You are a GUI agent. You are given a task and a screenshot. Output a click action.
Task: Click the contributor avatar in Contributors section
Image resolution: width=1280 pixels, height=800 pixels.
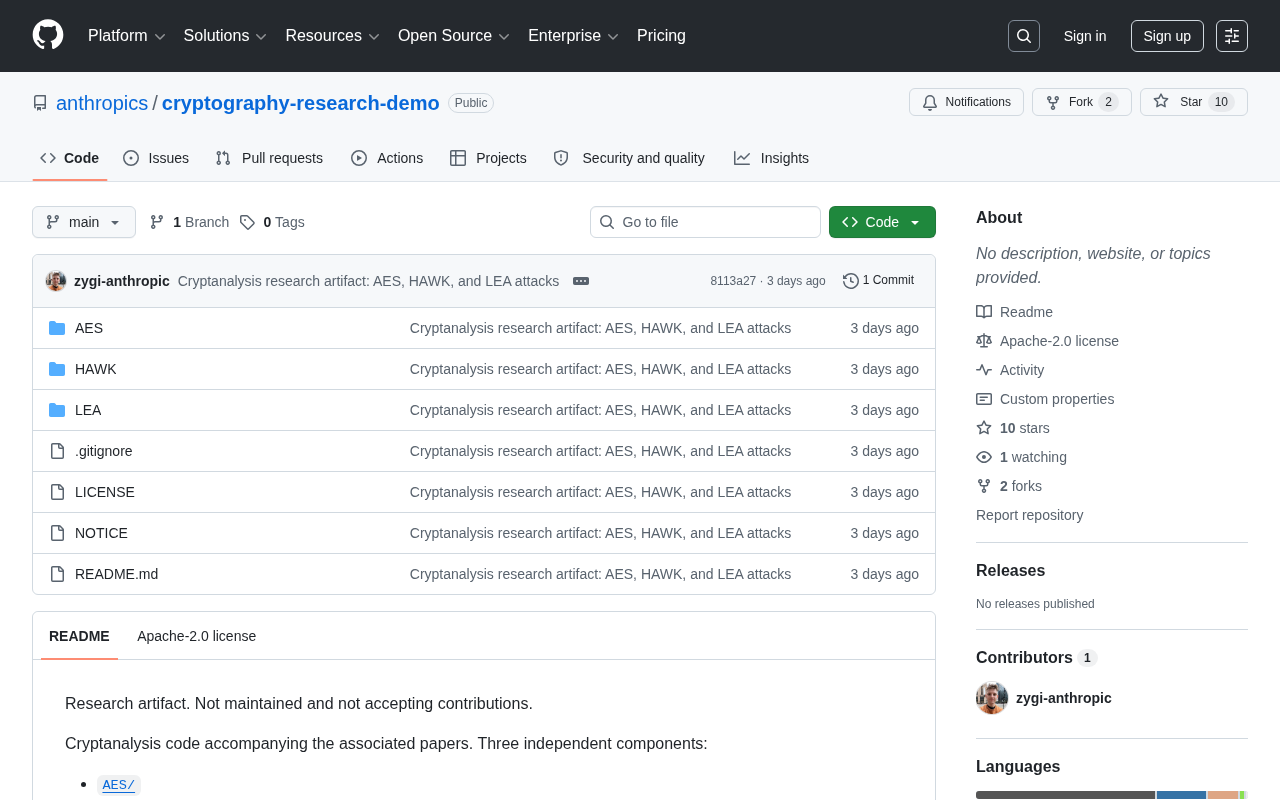coord(992,698)
